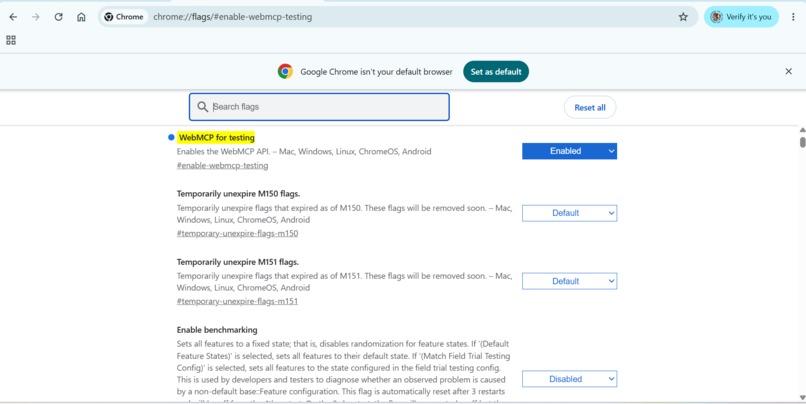
Task: Open the M150 flags Default dropdown
Action: [x=570, y=213]
